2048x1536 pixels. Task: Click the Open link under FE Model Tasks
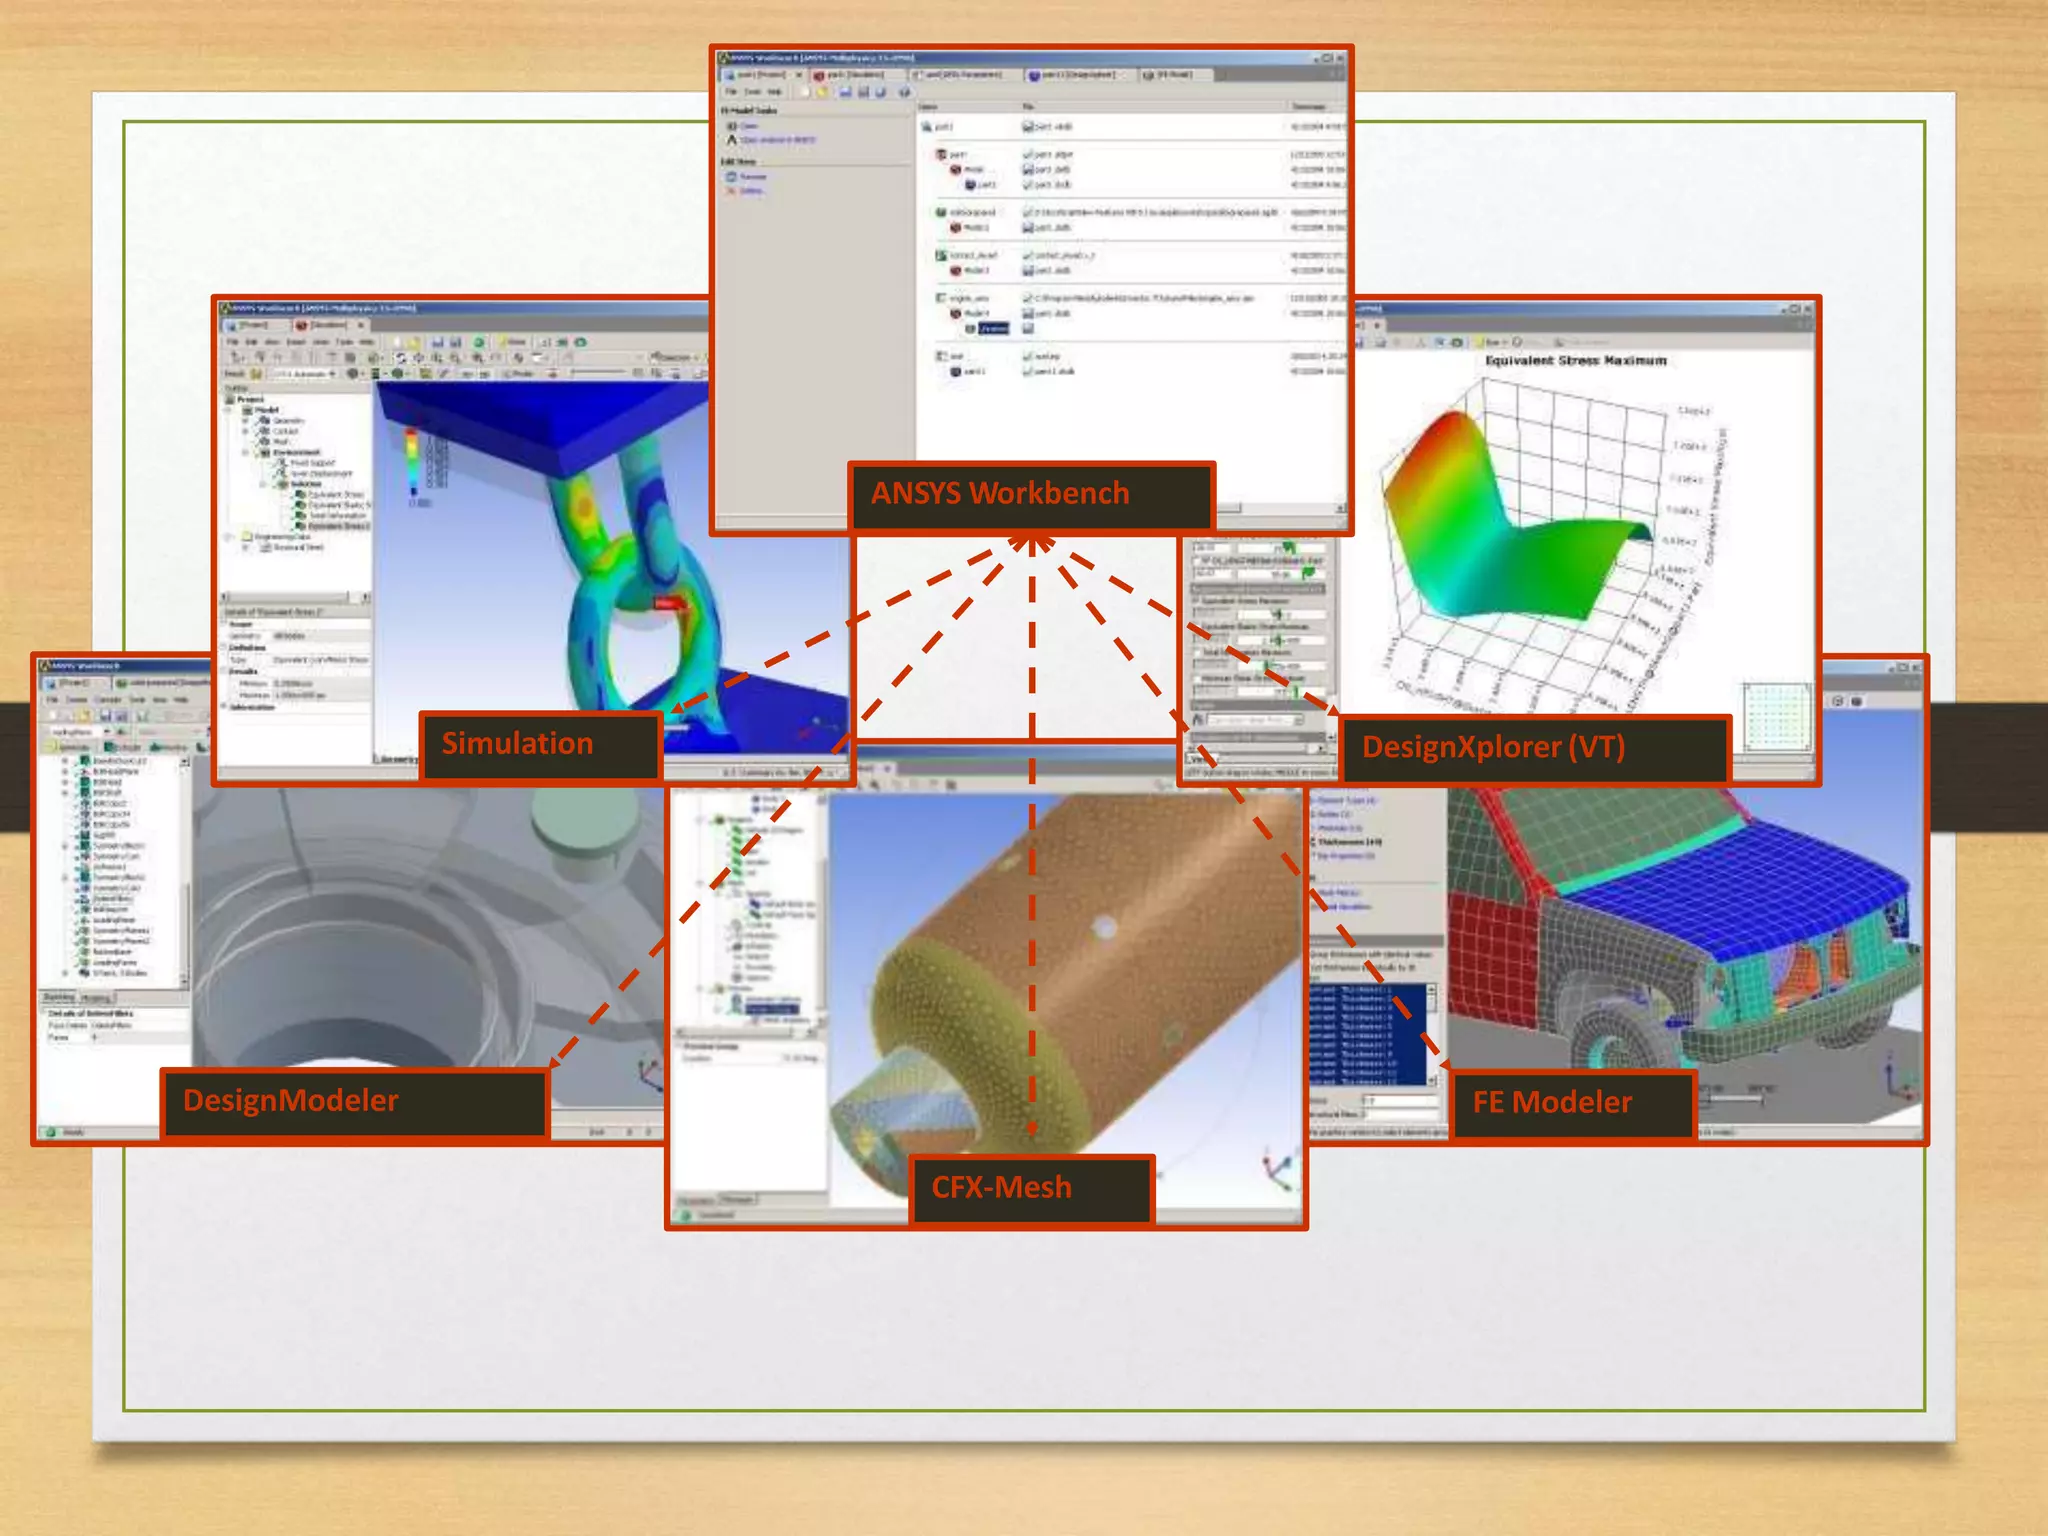tap(749, 126)
